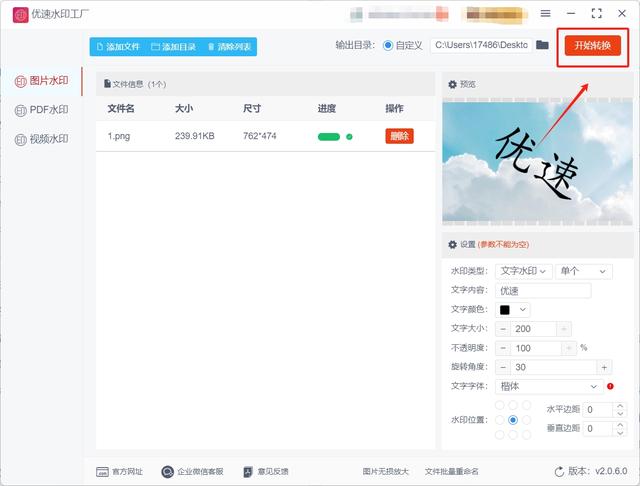Click the 239.91KB size cell
The image size is (640, 486).
pyautogui.click(x=195, y=136)
